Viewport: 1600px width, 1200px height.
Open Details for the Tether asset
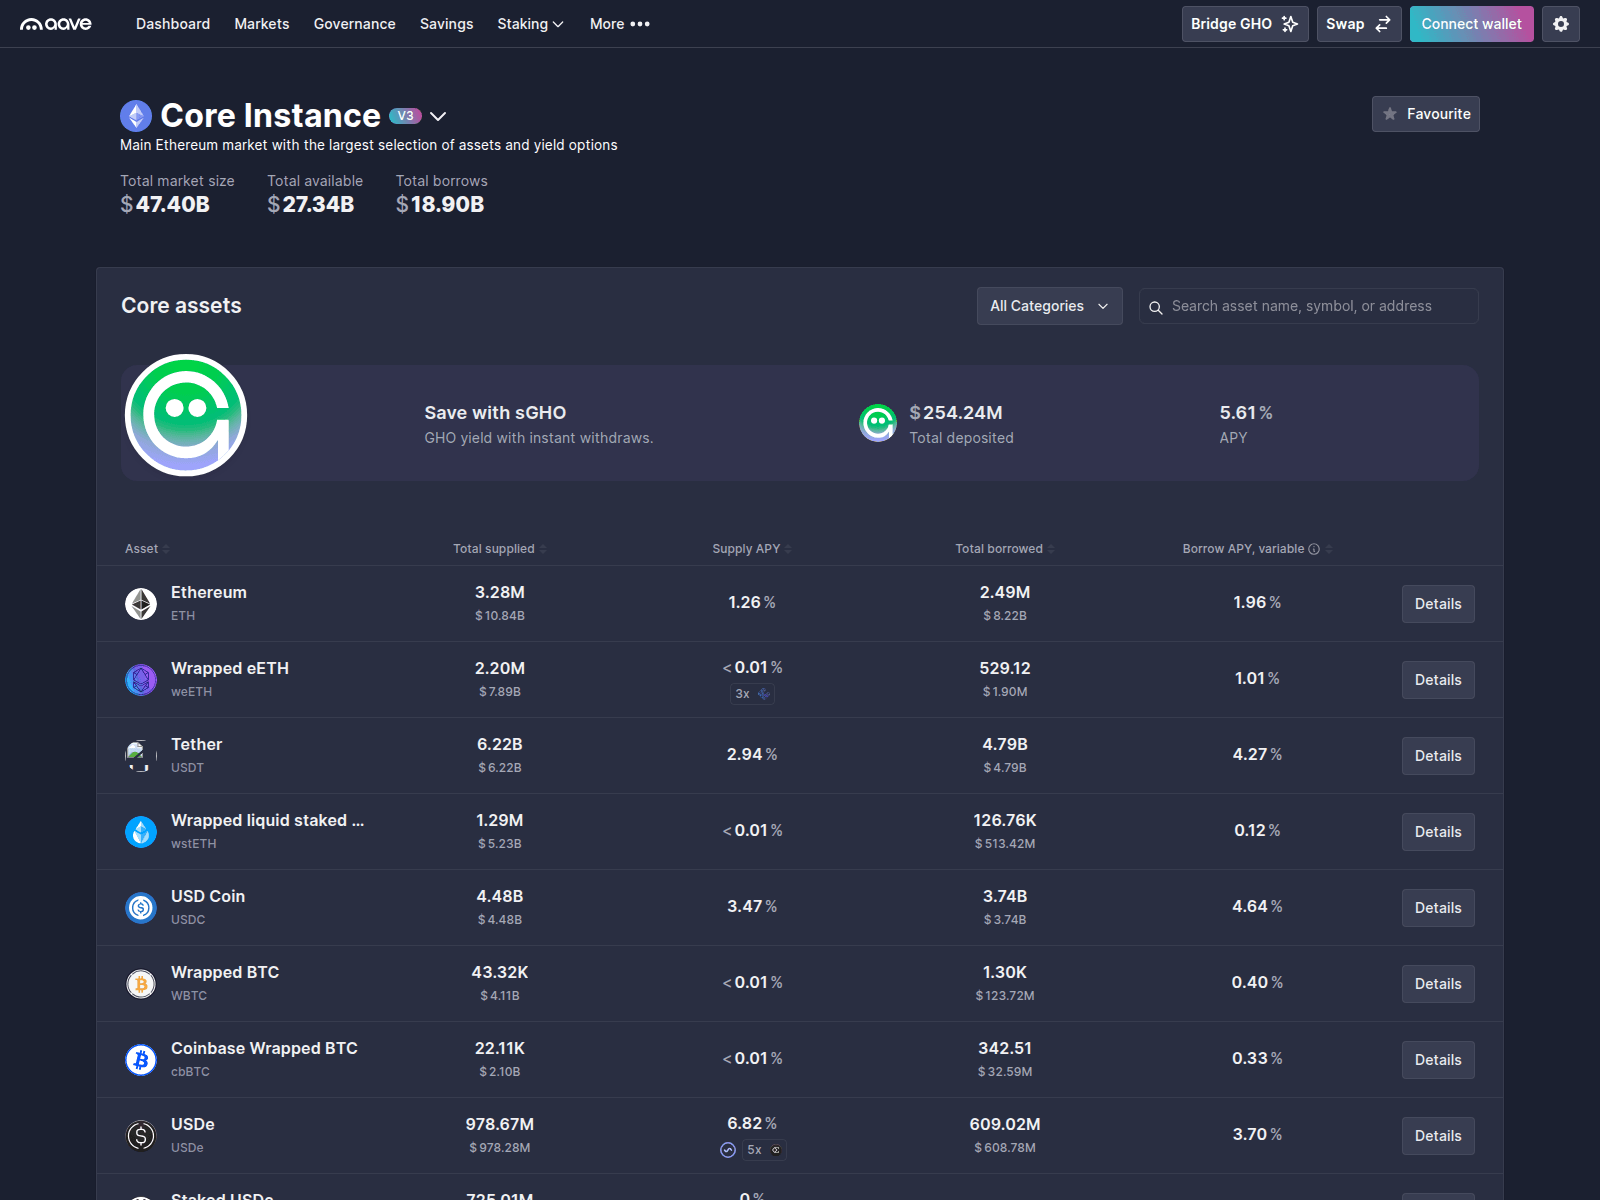(x=1437, y=755)
